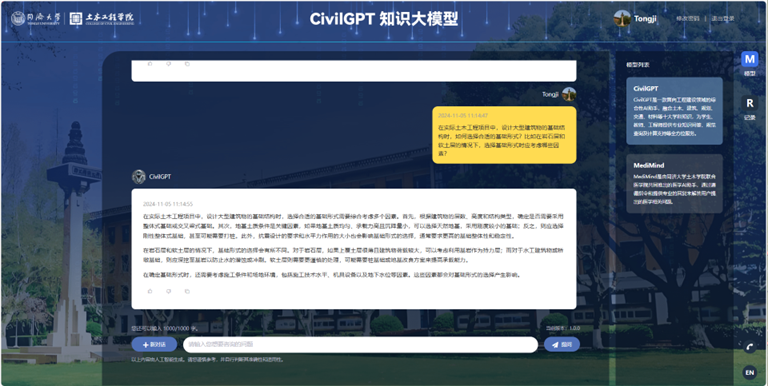The image size is (768, 386).
Task: Click the Tongji avatar in header
Action: (622, 19)
